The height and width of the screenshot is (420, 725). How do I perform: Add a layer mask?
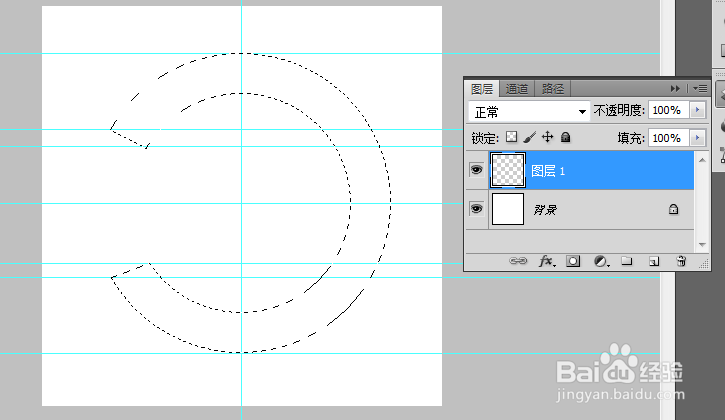click(x=573, y=261)
